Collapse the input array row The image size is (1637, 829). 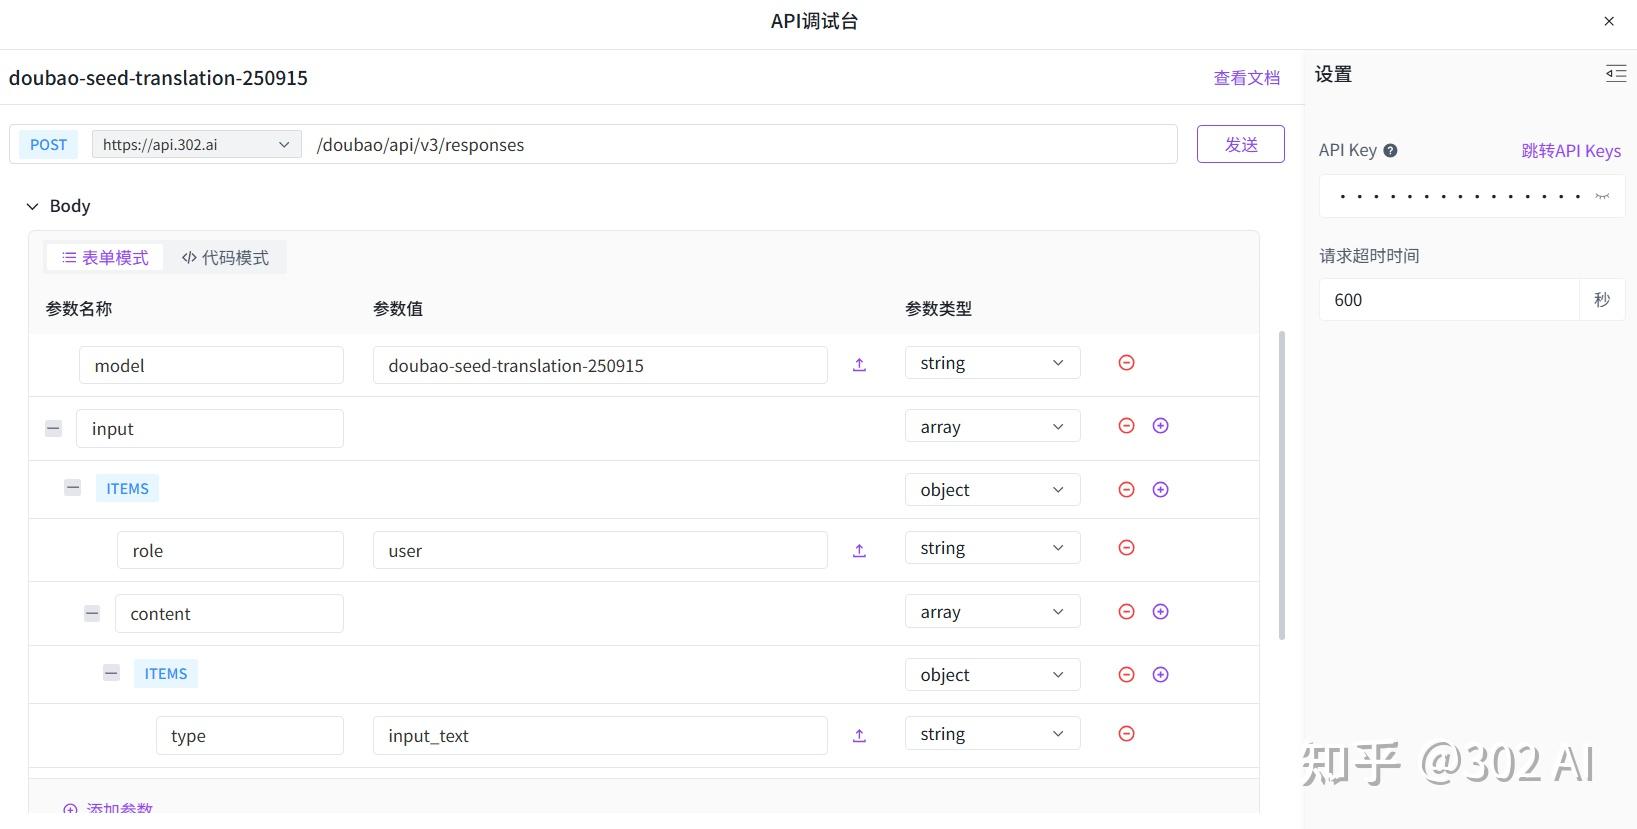(54, 428)
